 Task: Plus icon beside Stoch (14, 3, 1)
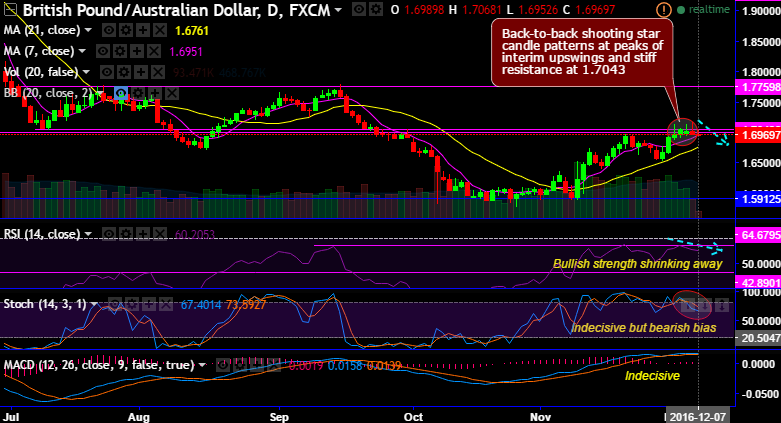pyautogui.click(x=148, y=304)
